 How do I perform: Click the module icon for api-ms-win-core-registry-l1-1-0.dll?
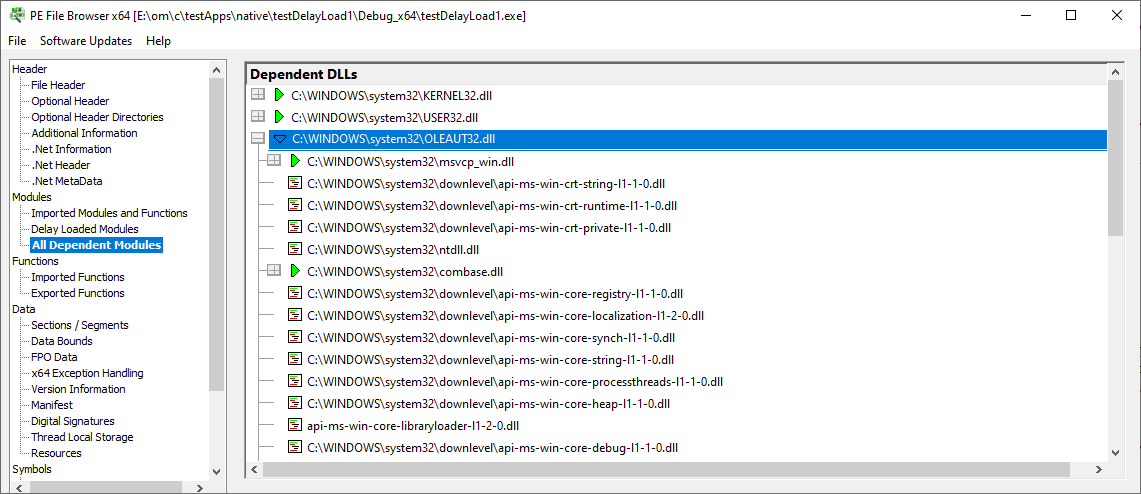tap(295, 293)
